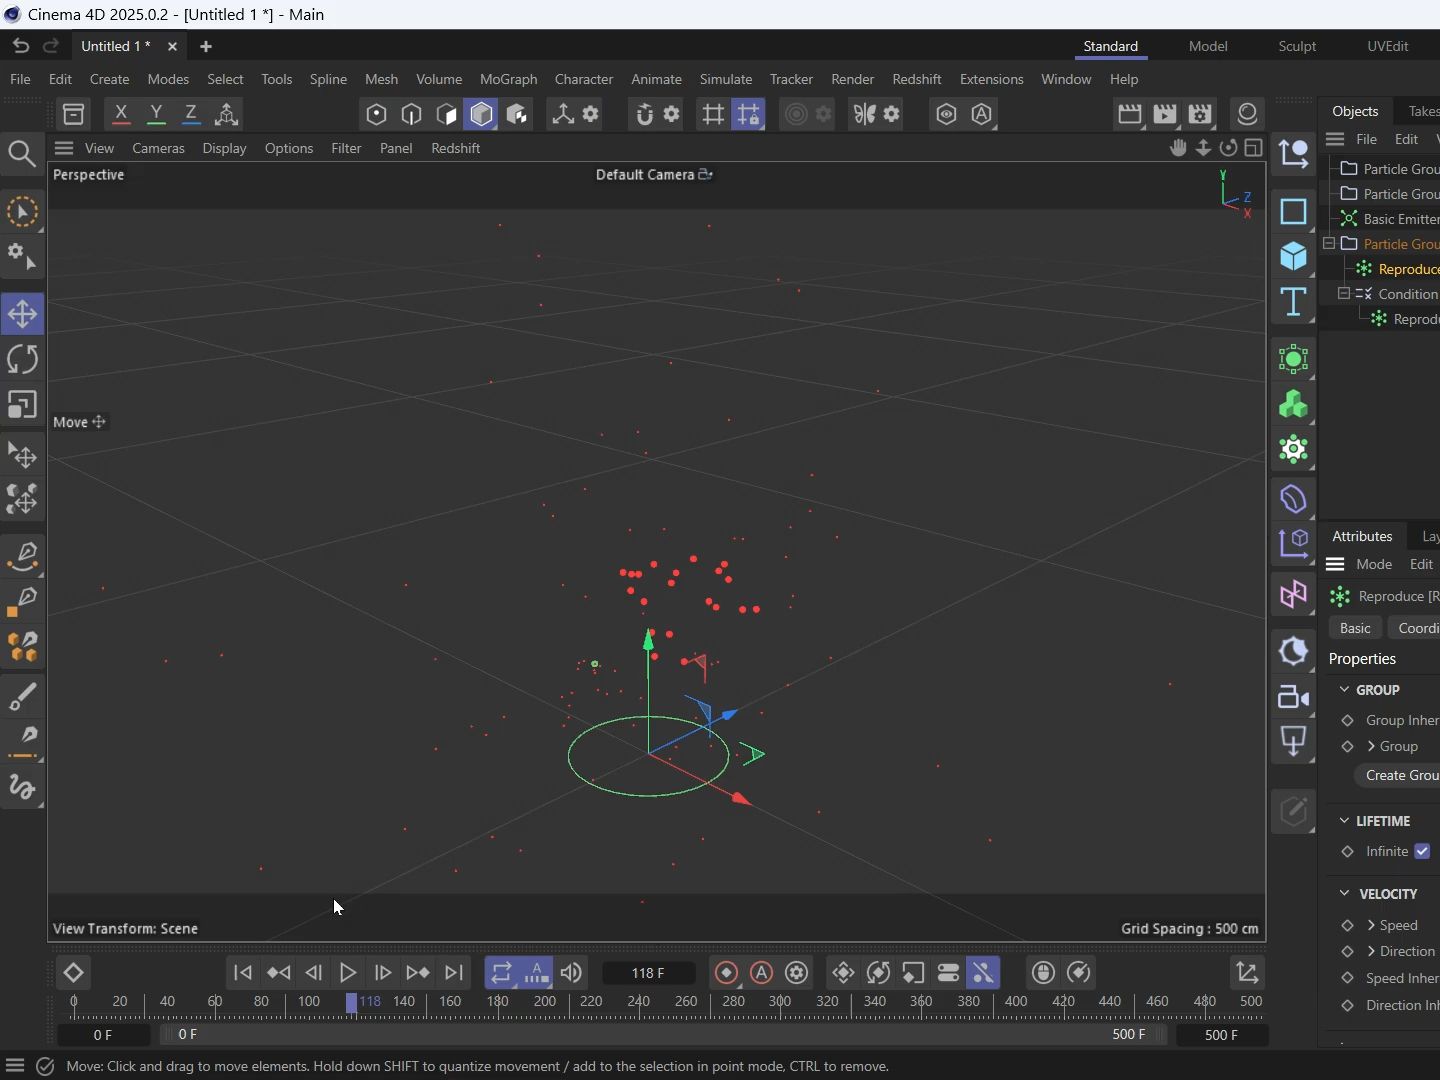Switch to the Sculpt layout

point(1297,46)
